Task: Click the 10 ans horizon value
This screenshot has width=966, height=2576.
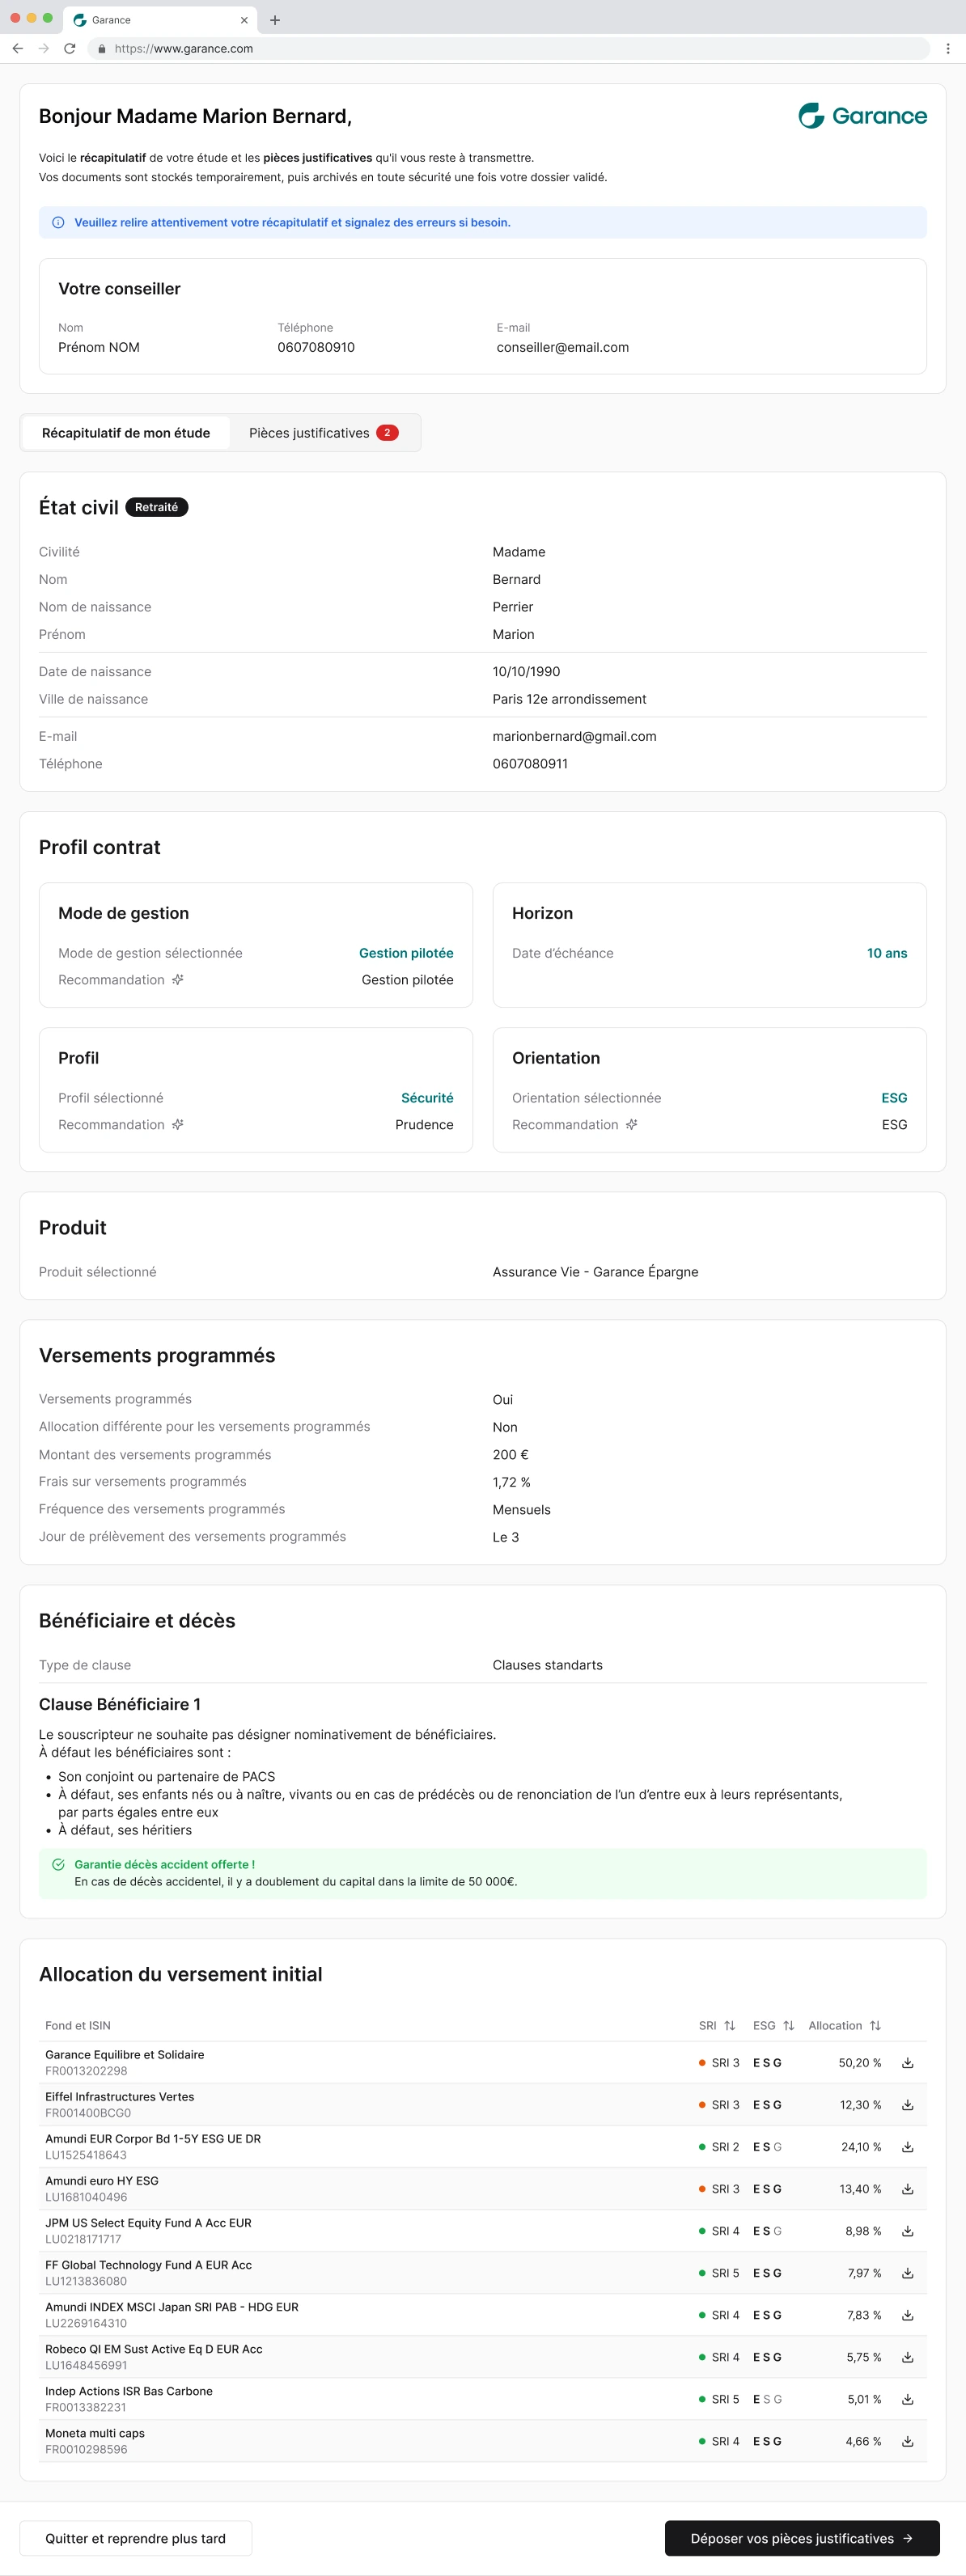Action: click(887, 953)
